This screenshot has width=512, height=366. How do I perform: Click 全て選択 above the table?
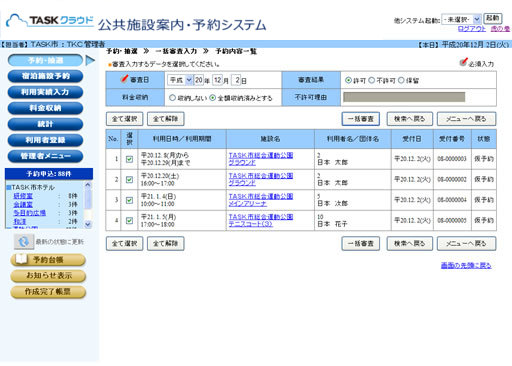tap(124, 119)
